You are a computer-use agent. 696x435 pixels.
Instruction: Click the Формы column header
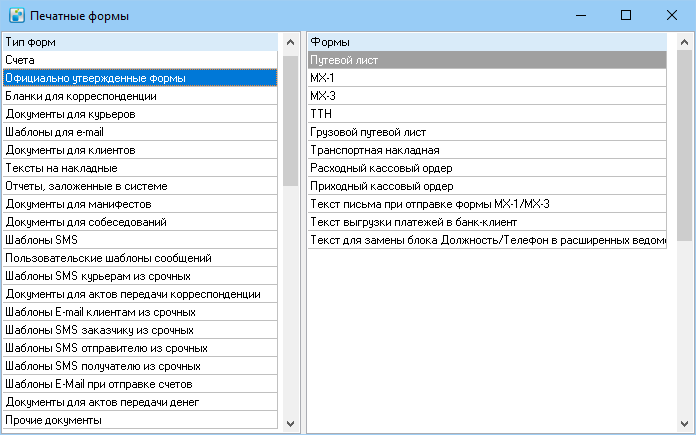487,42
